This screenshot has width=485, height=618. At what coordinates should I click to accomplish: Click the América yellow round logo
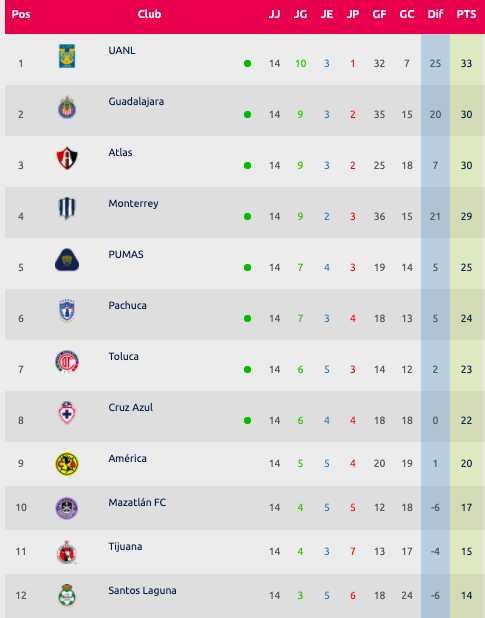(67, 464)
